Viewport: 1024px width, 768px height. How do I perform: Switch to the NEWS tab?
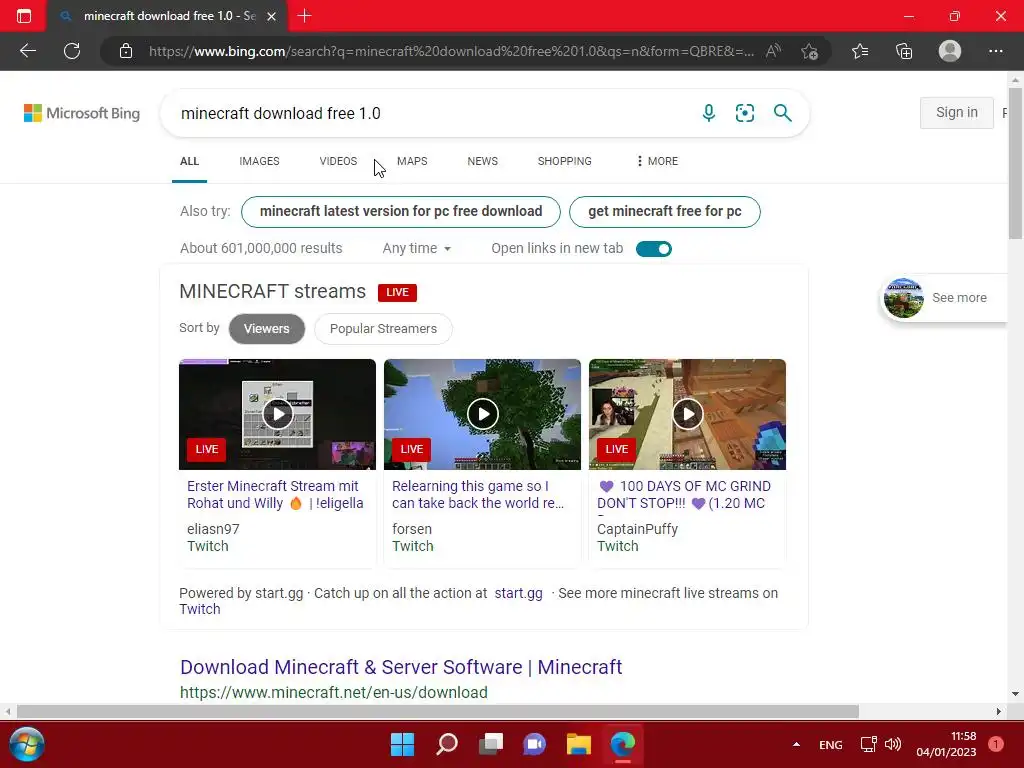(483, 161)
